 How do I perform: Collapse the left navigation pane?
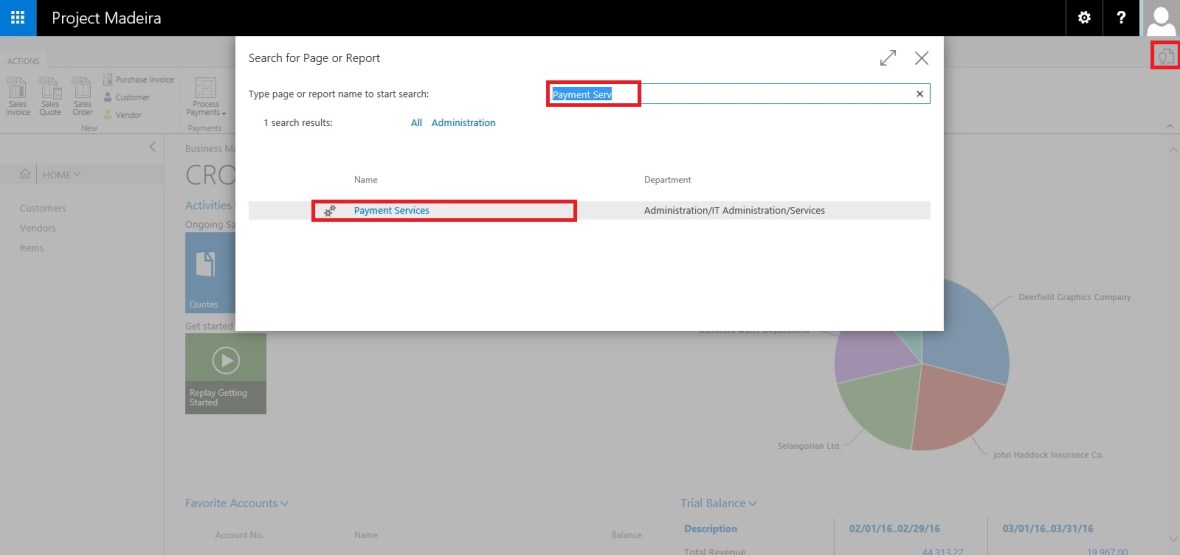point(152,147)
